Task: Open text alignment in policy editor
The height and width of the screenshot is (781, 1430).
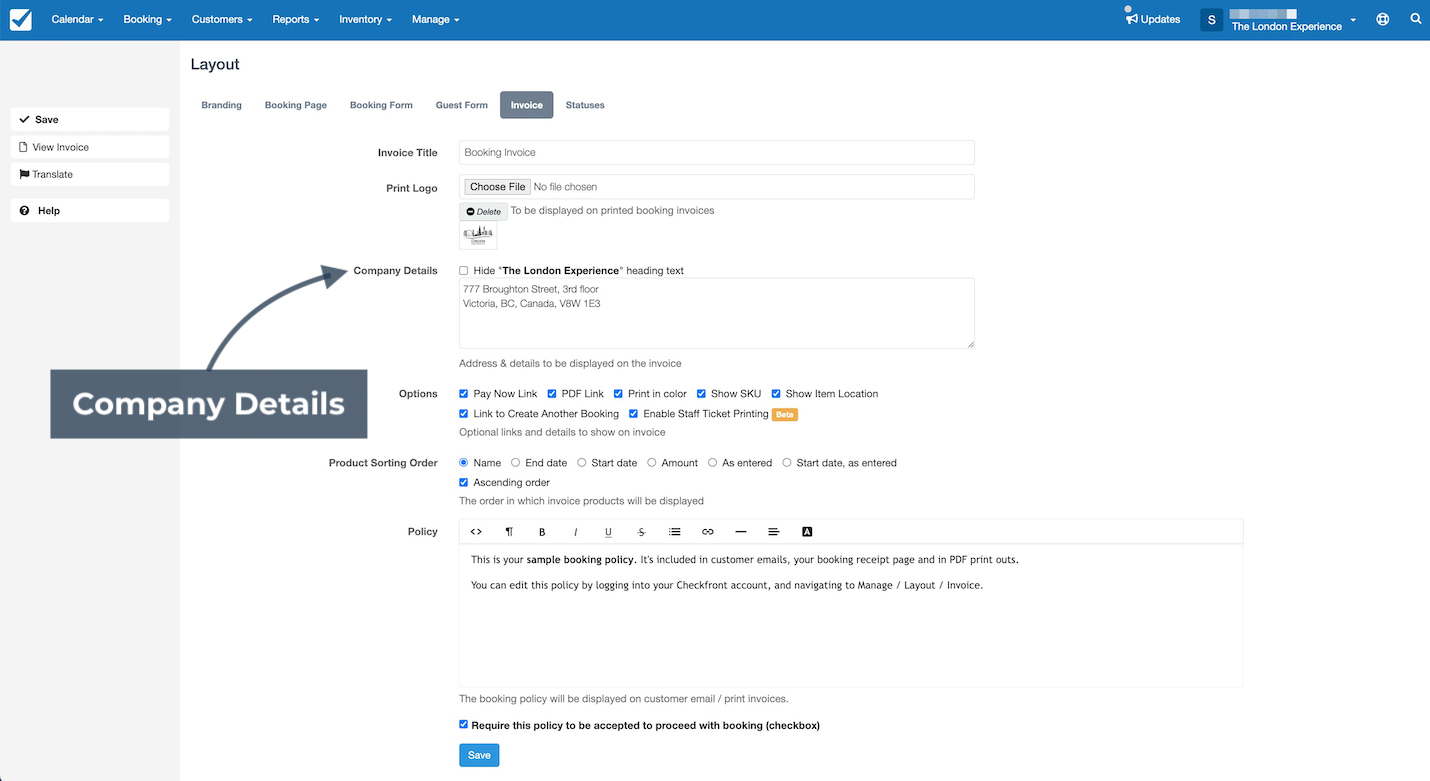Action: tap(774, 532)
